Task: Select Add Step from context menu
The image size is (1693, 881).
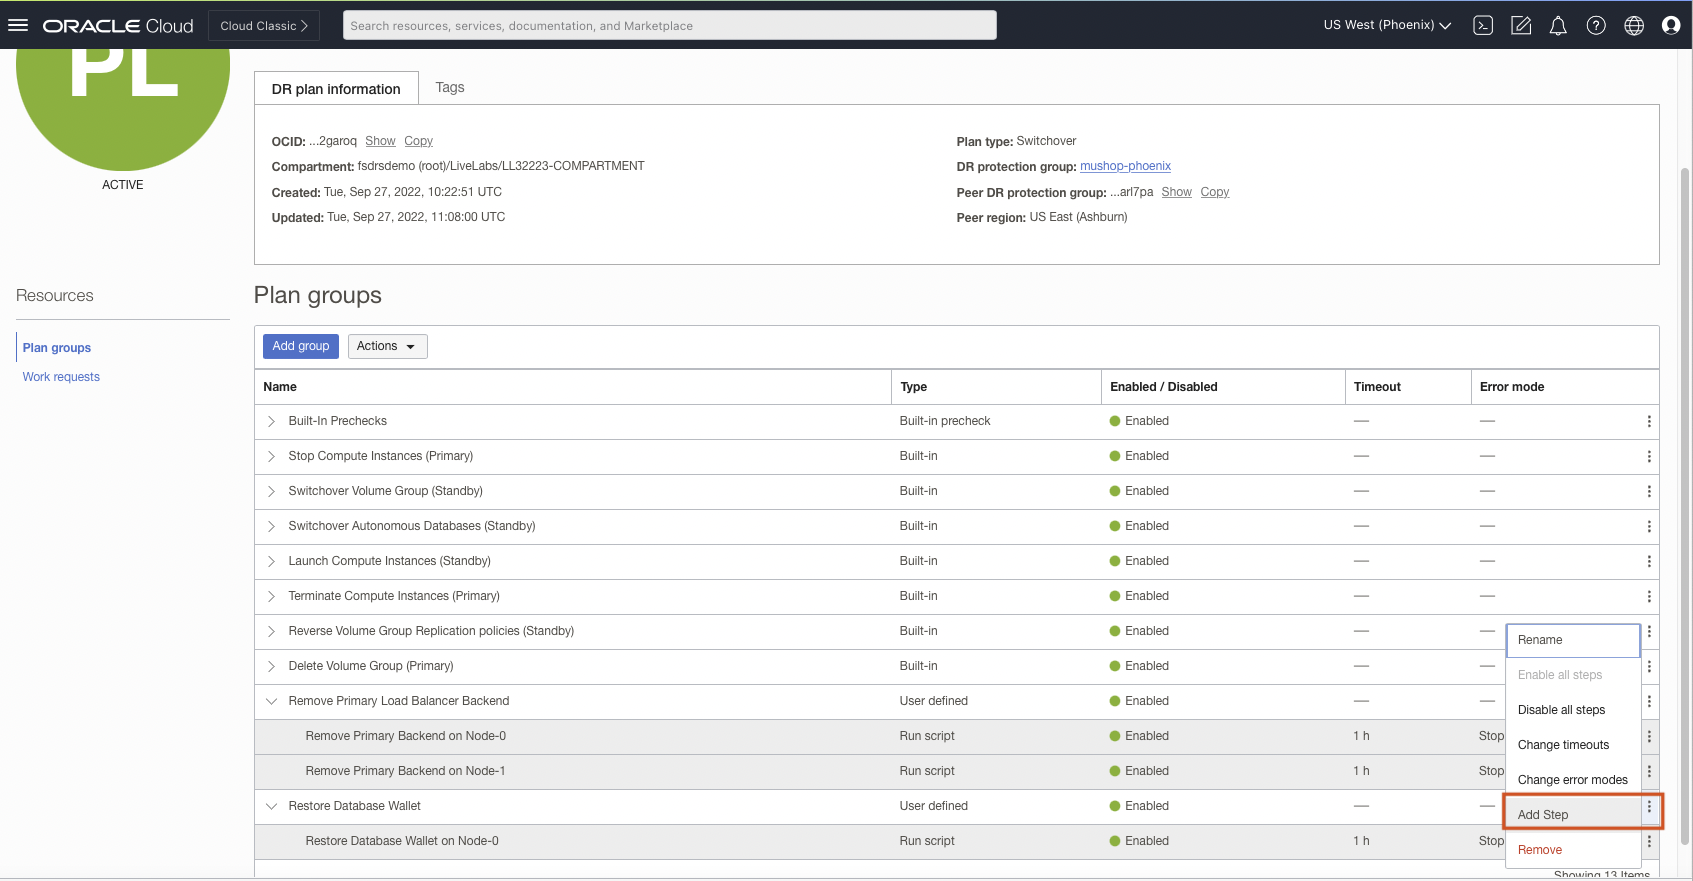Action: pos(1543,815)
